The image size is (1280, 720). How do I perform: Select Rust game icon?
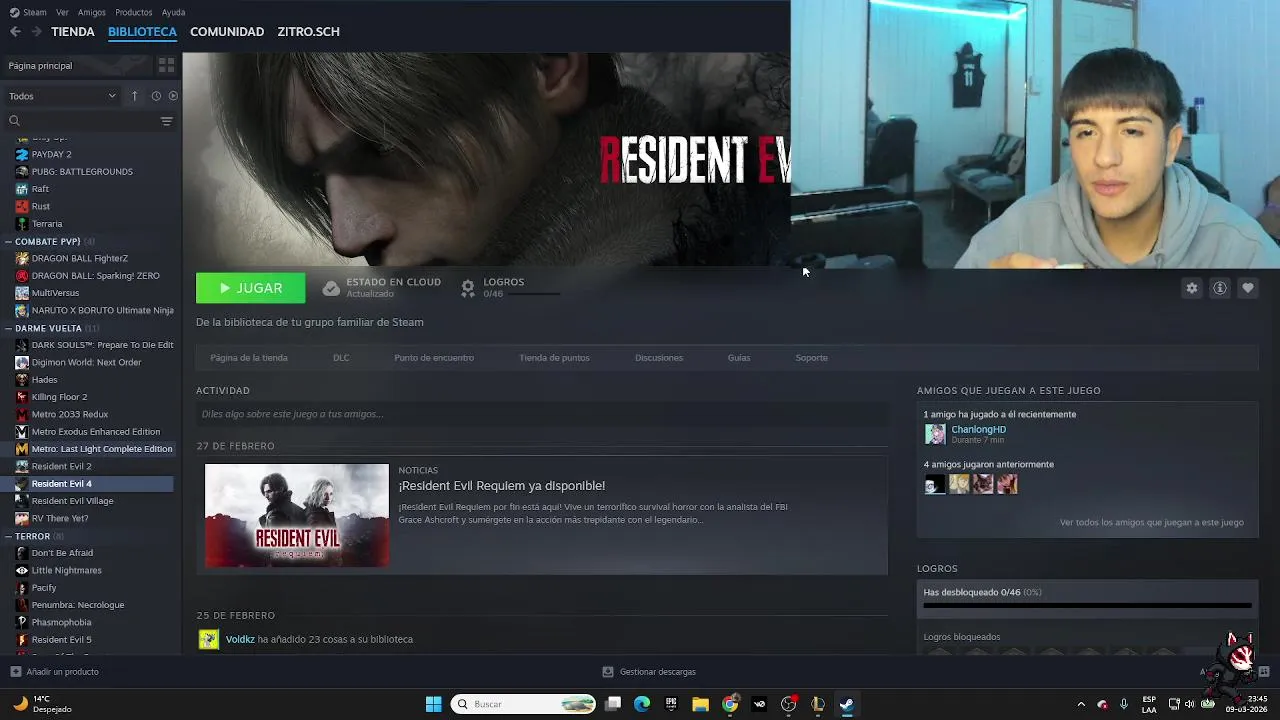(22, 206)
